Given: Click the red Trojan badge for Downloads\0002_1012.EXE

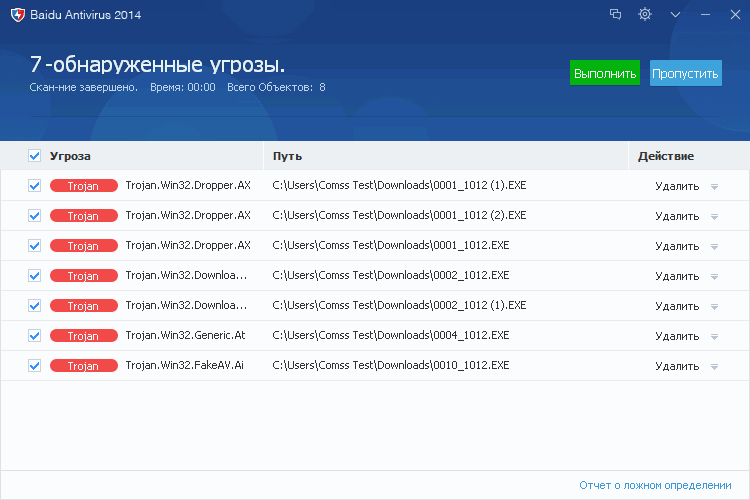Looking at the screenshot, I should (x=84, y=276).
